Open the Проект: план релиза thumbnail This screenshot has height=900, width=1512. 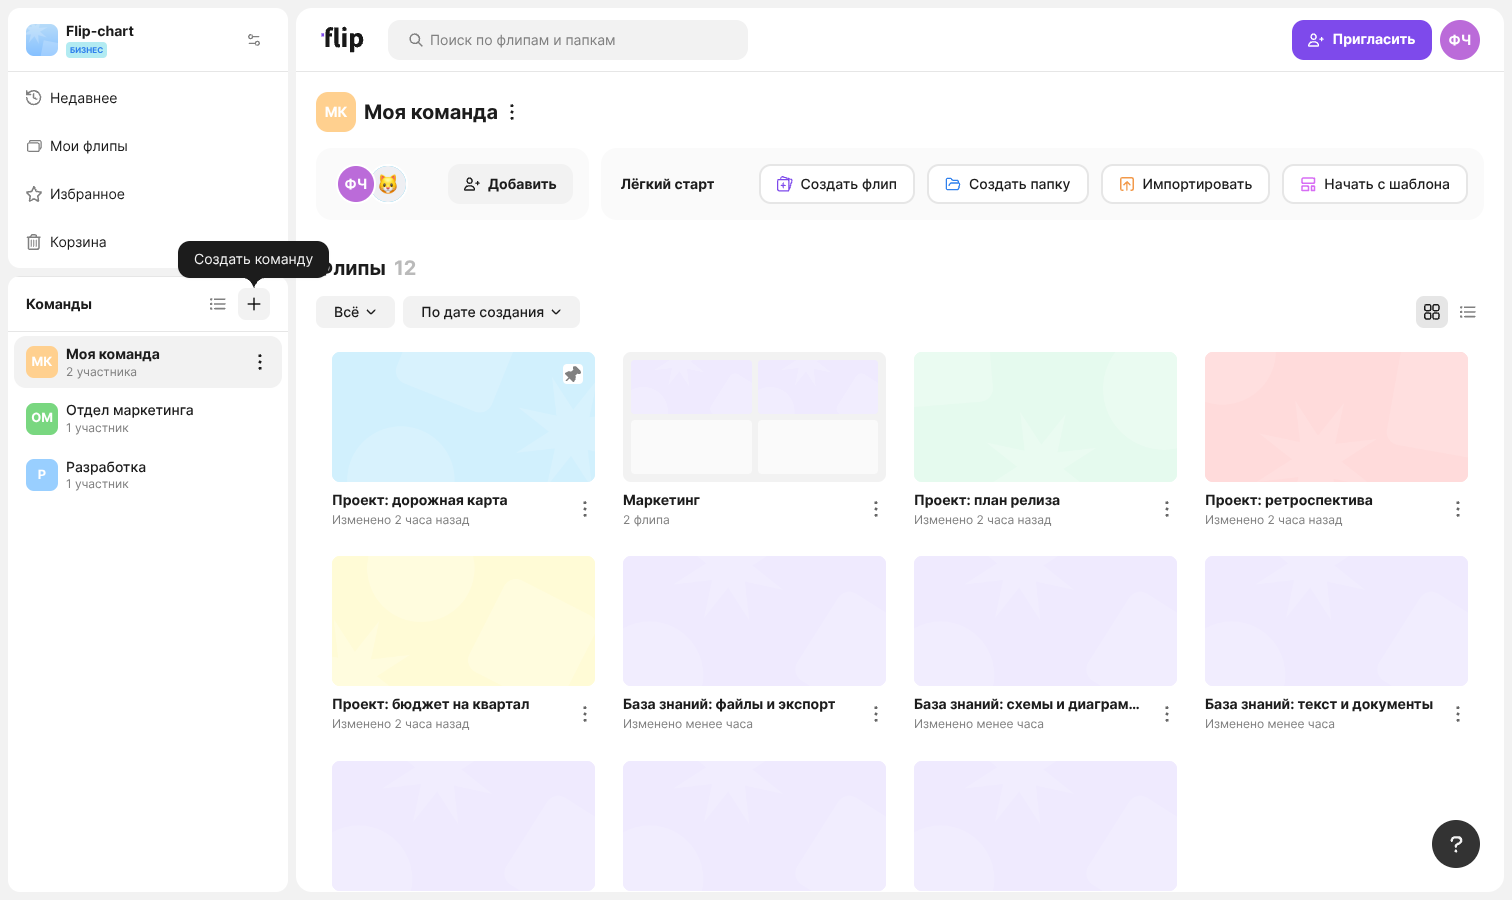click(1045, 417)
